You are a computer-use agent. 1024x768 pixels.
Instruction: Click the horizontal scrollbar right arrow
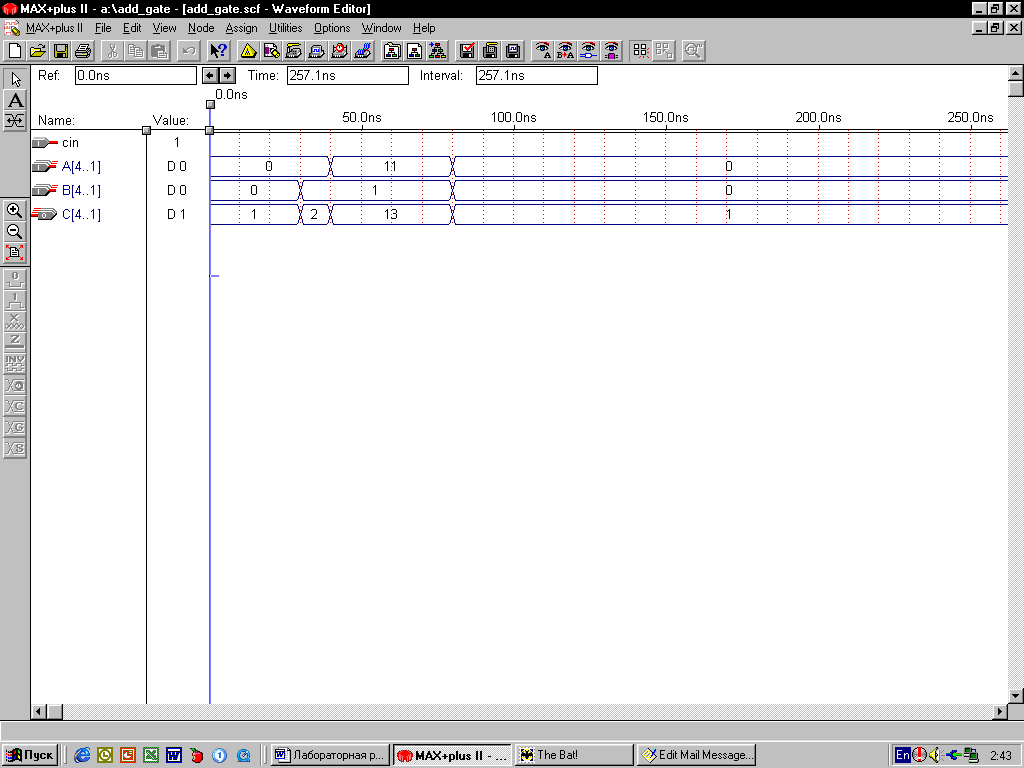click(999, 711)
